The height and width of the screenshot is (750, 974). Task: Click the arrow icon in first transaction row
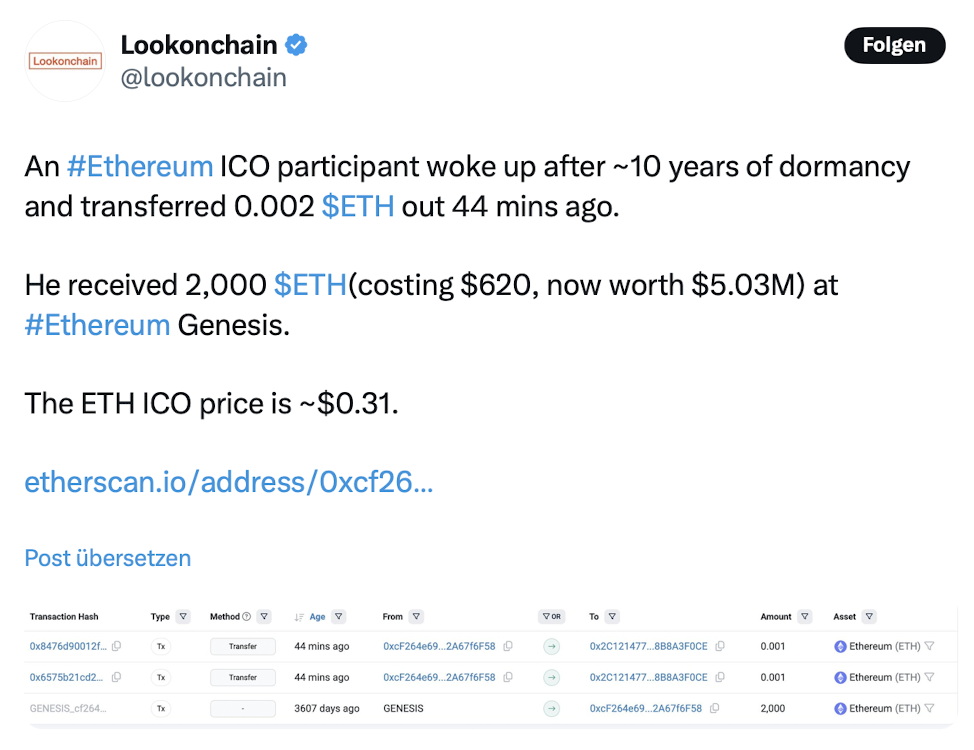pos(552,646)
